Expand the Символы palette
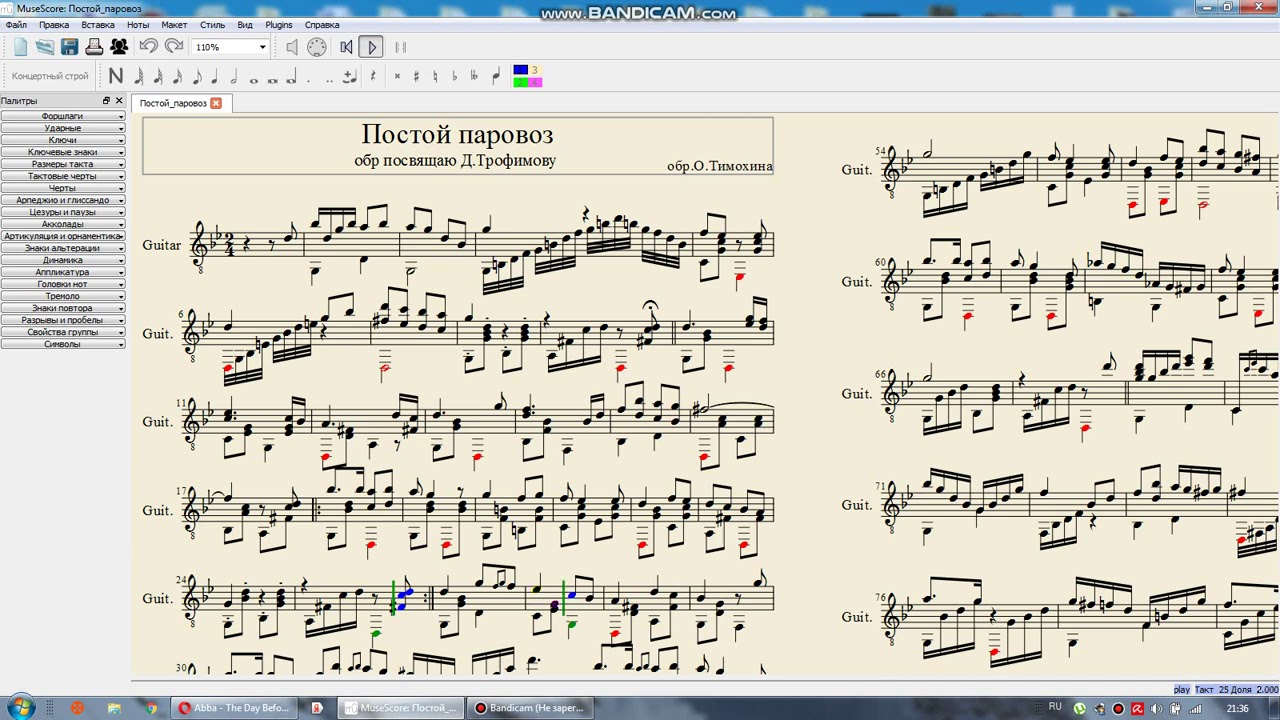1280x720 pixels. click(63, 344)
